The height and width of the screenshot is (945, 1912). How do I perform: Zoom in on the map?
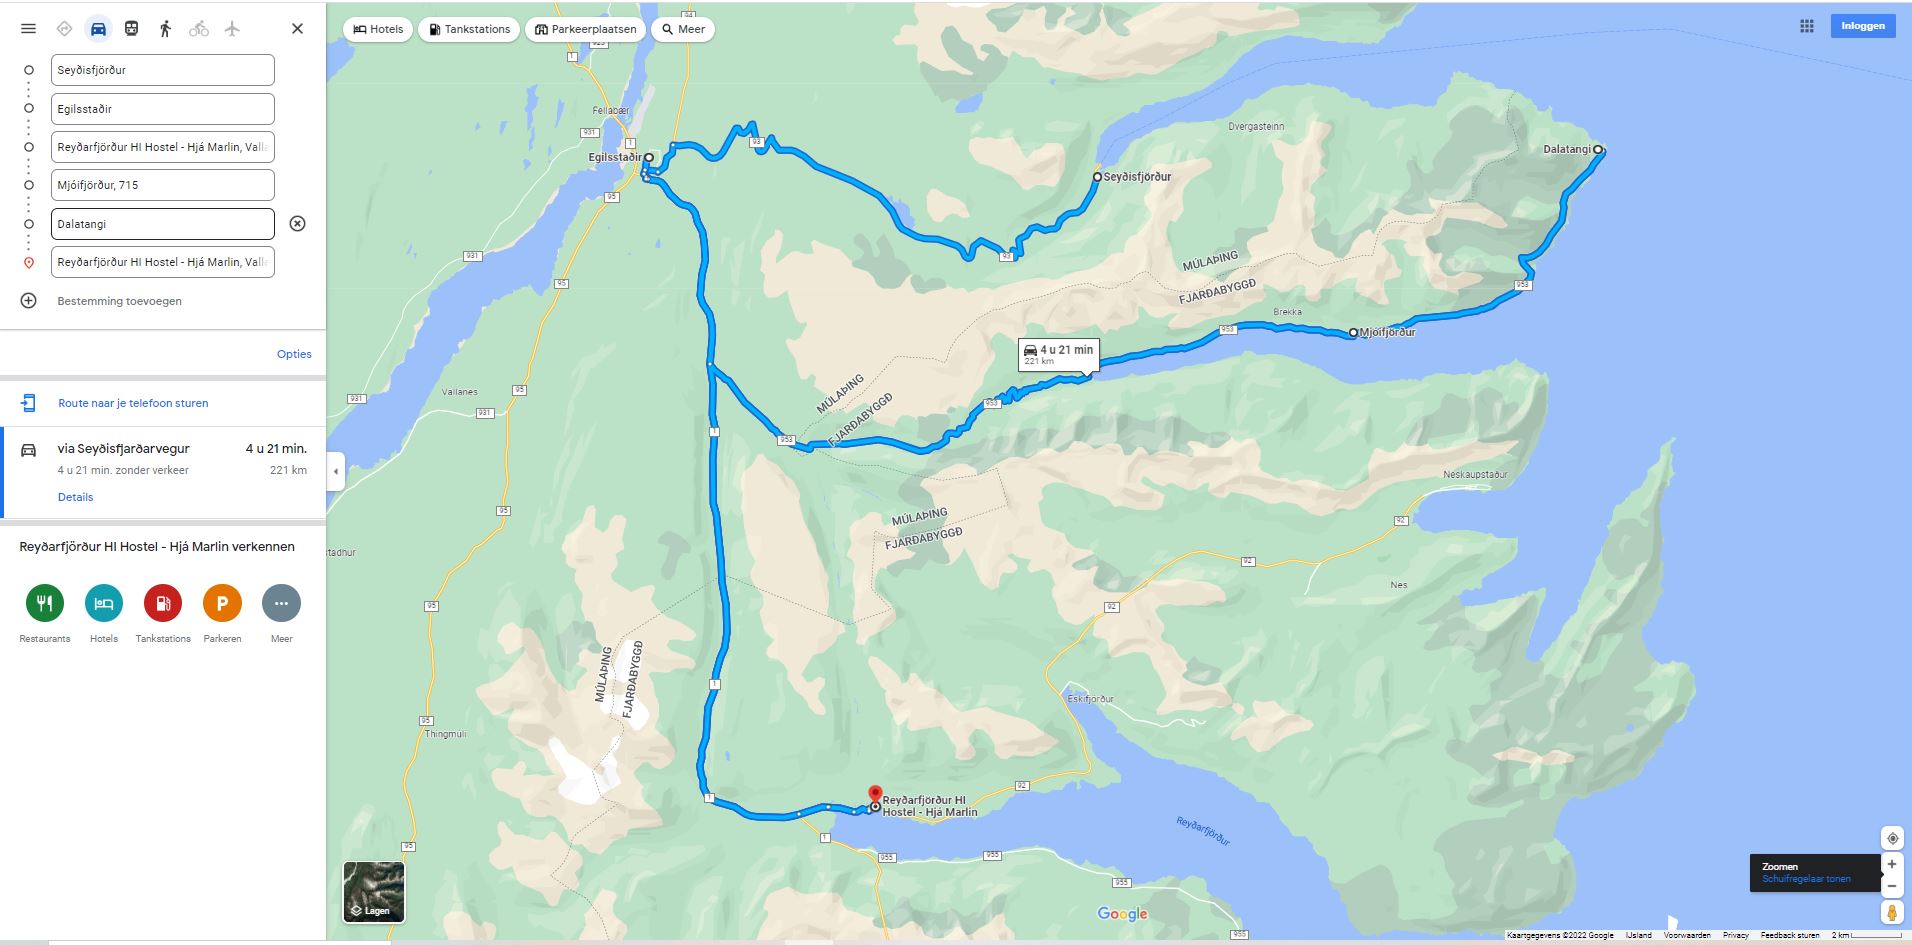point(1891,864)
